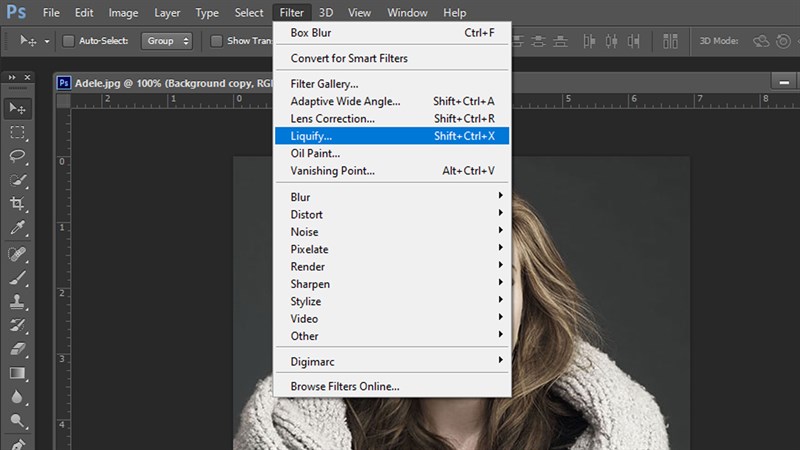This screenshot has width=800, height=450.
Task: Open the Move tool preset picker arrow
Action: [46, 41]
